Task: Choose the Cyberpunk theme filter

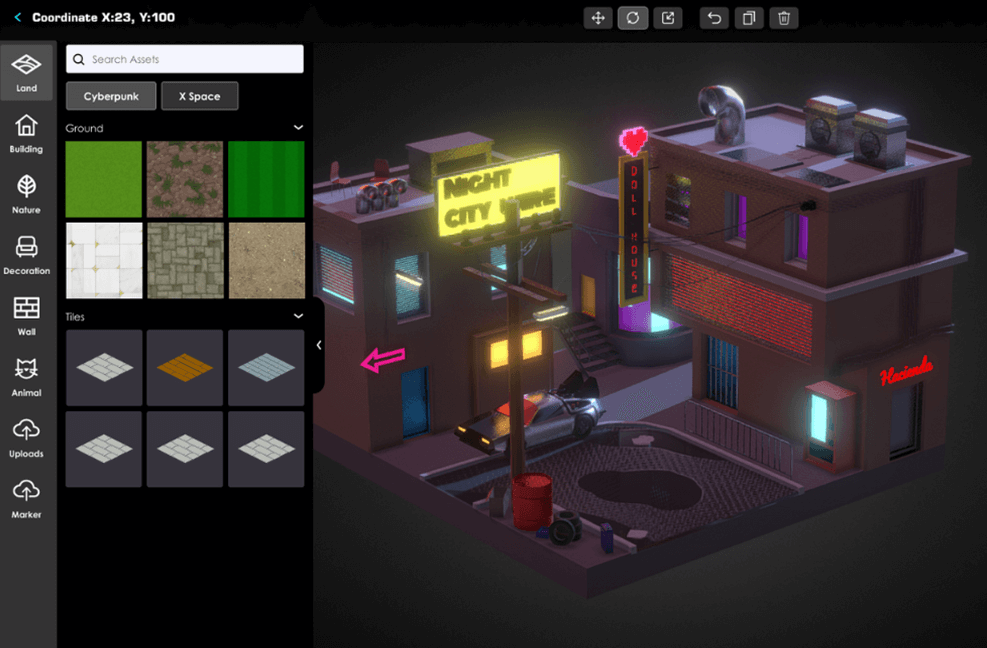Action: coord(111,96)
